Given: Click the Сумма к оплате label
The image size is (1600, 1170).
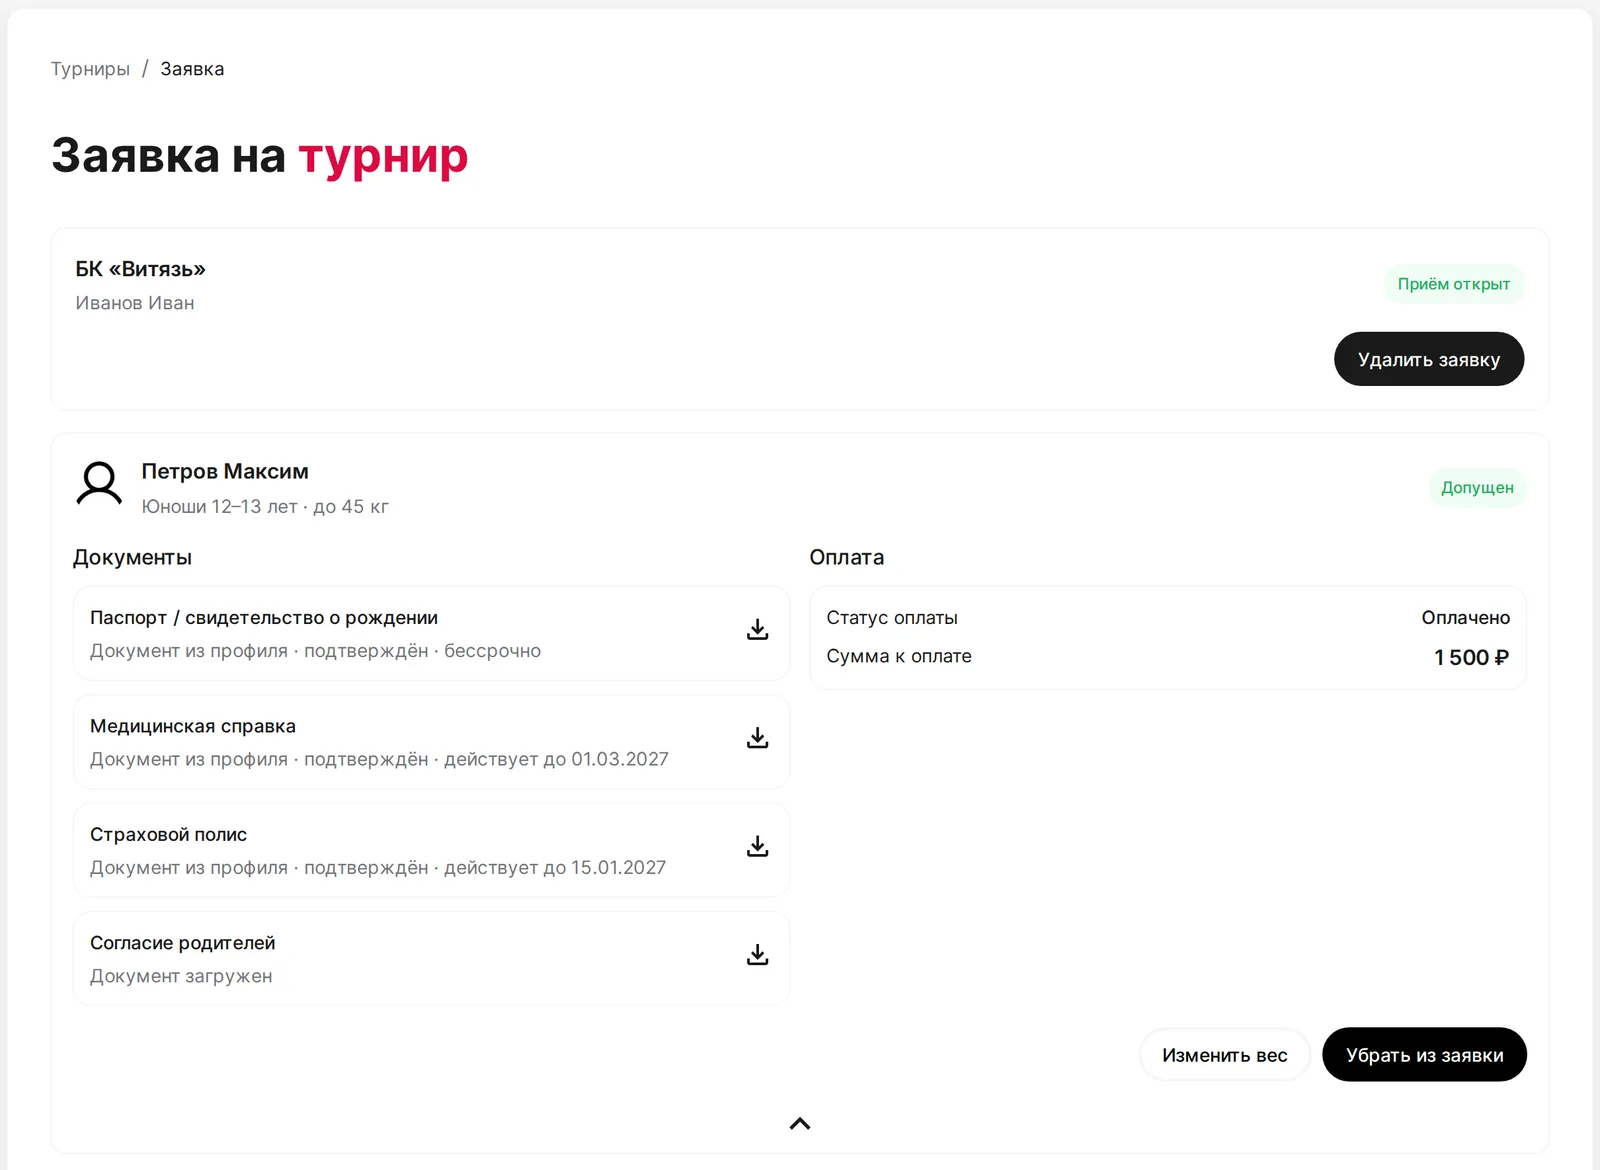Looking at the screenshot, I should (899, 656).
